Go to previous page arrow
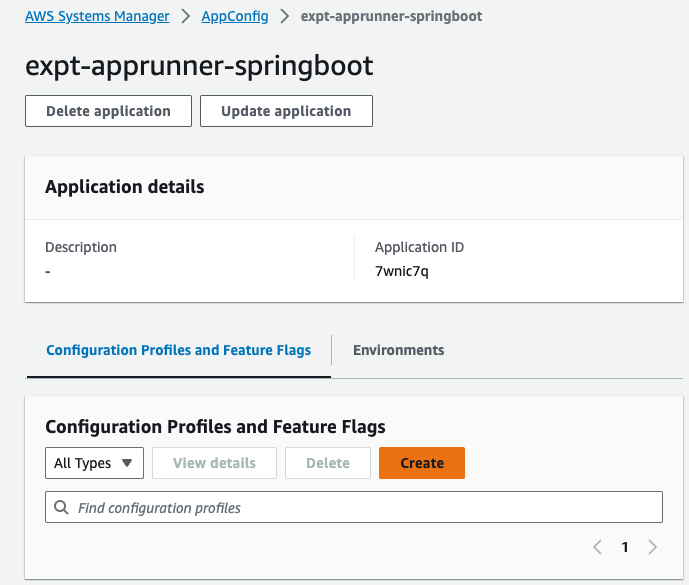The width and height of the screenshot is (689, 585). coord(597,547)
